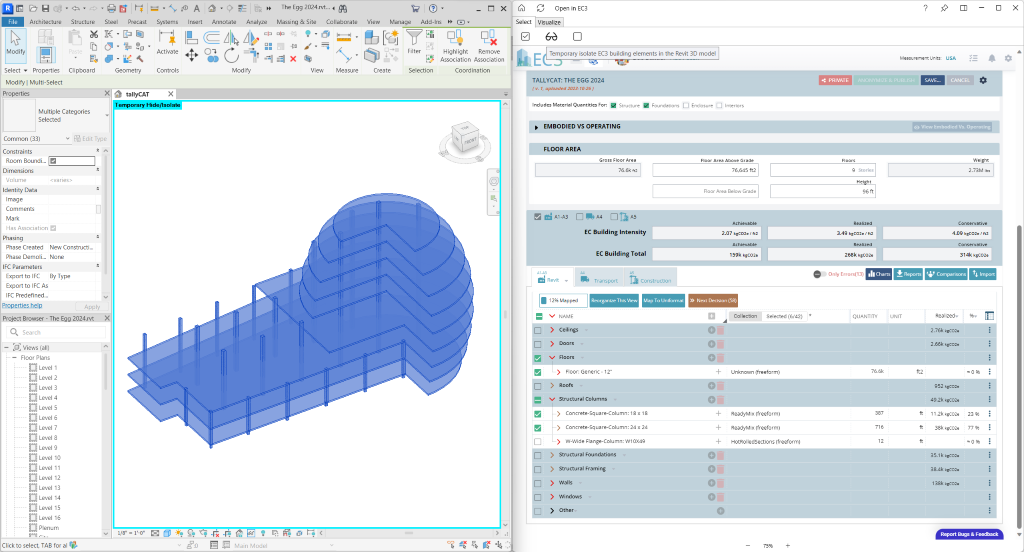Check the W-Wide Flange-Column row checkbox
This screenshot has height=552, width=1024.
pyautogui.click(x=538, y=441)
